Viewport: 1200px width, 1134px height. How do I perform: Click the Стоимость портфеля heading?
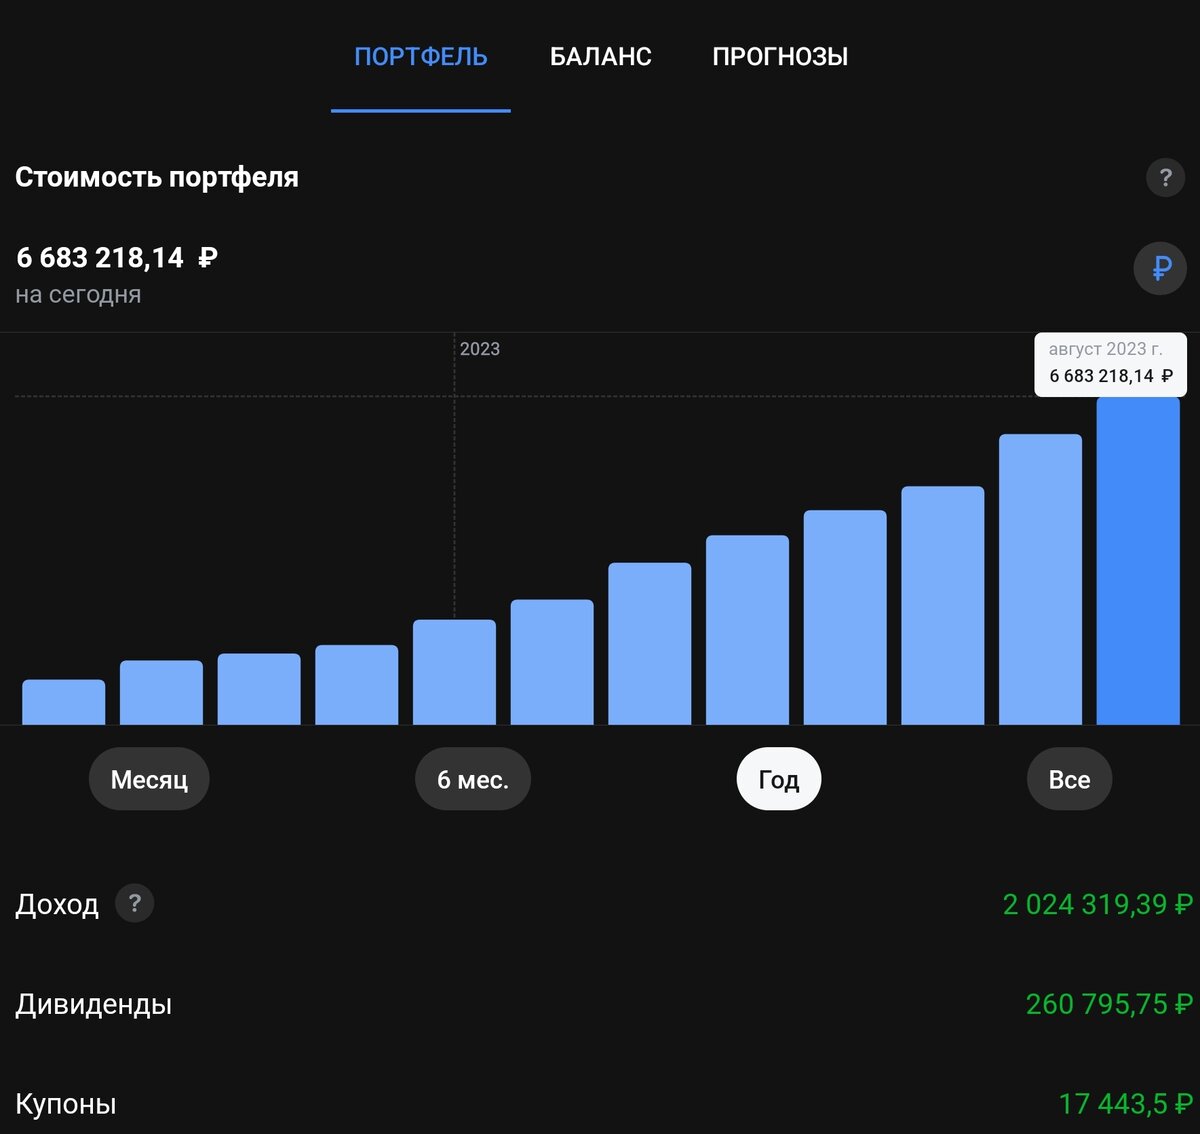157,177
